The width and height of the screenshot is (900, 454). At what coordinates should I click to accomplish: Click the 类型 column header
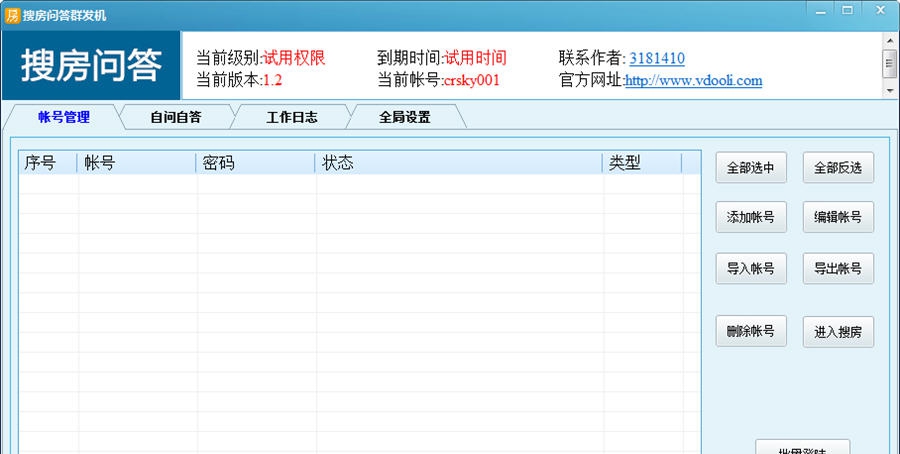[642, 163]
